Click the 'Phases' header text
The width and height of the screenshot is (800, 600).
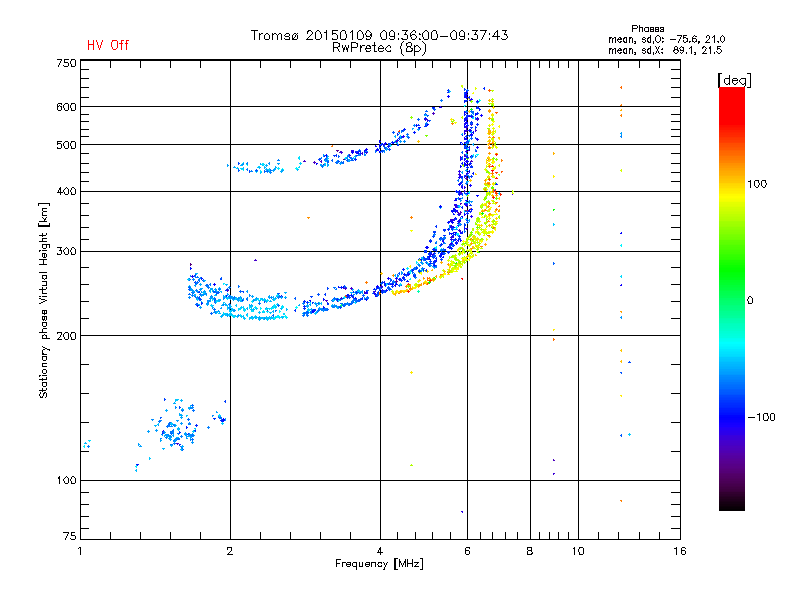pos(647,29)
